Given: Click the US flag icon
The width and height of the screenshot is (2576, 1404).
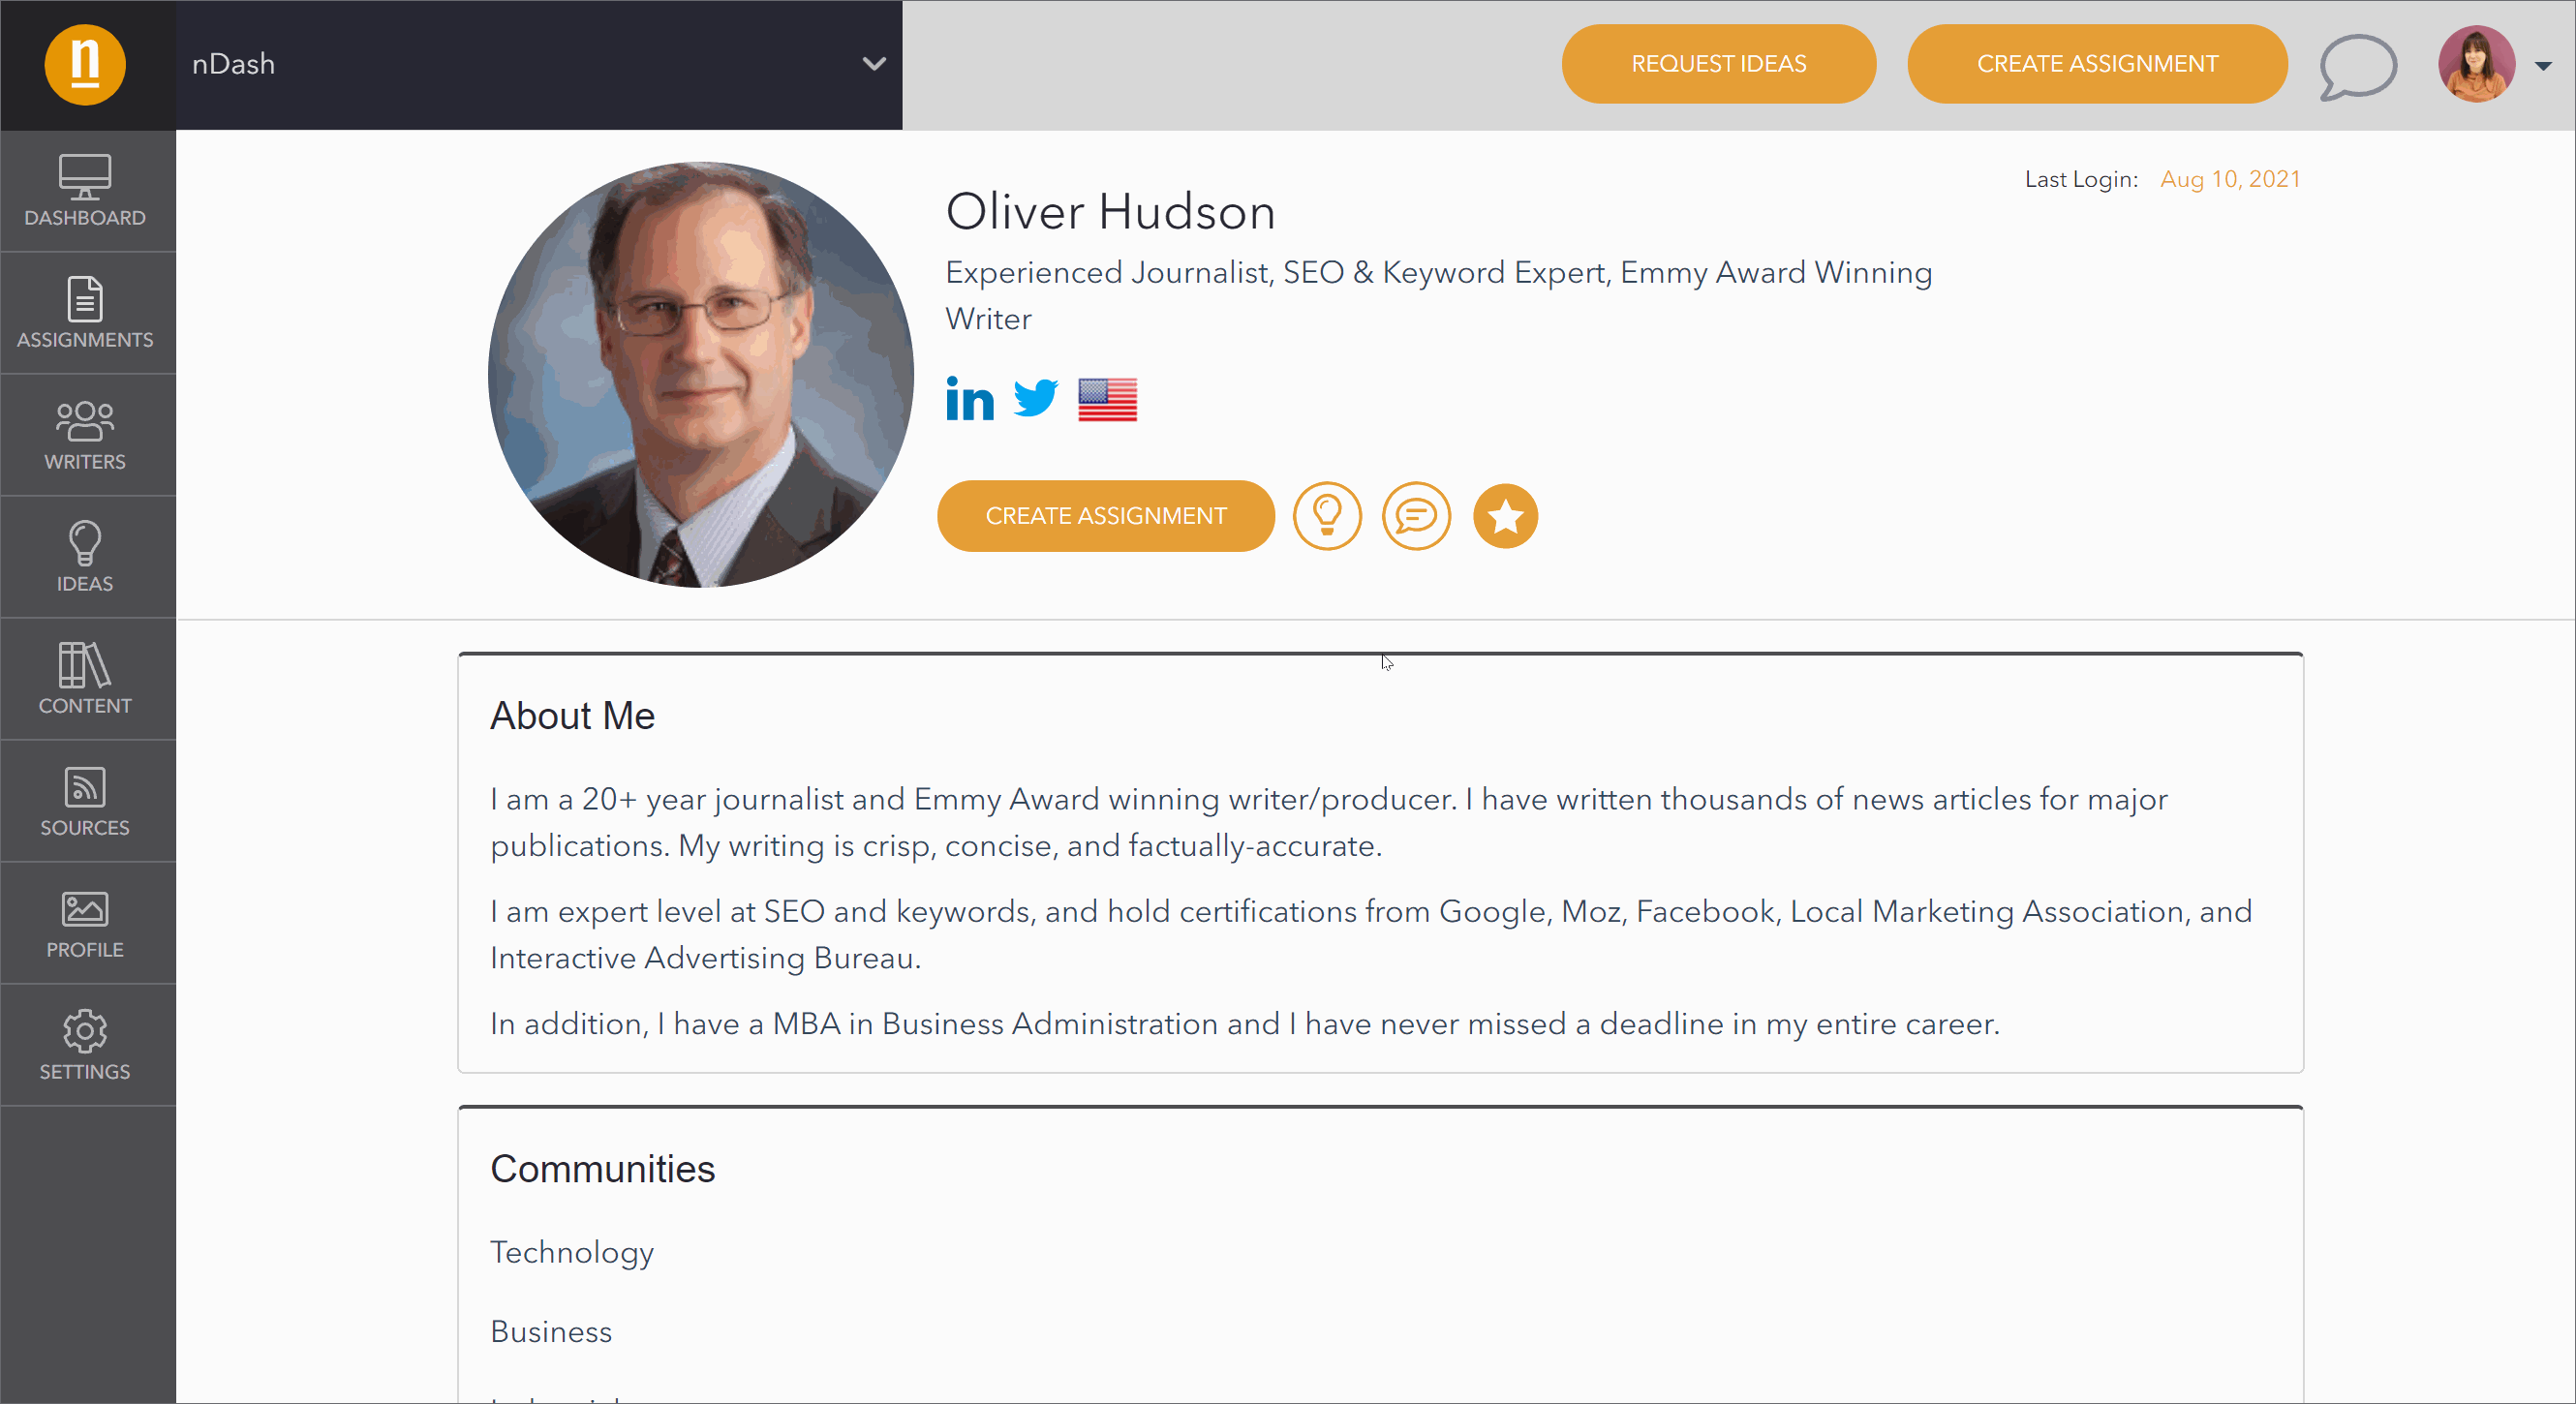Looking at the screenshot, I should pos(1107,400).
